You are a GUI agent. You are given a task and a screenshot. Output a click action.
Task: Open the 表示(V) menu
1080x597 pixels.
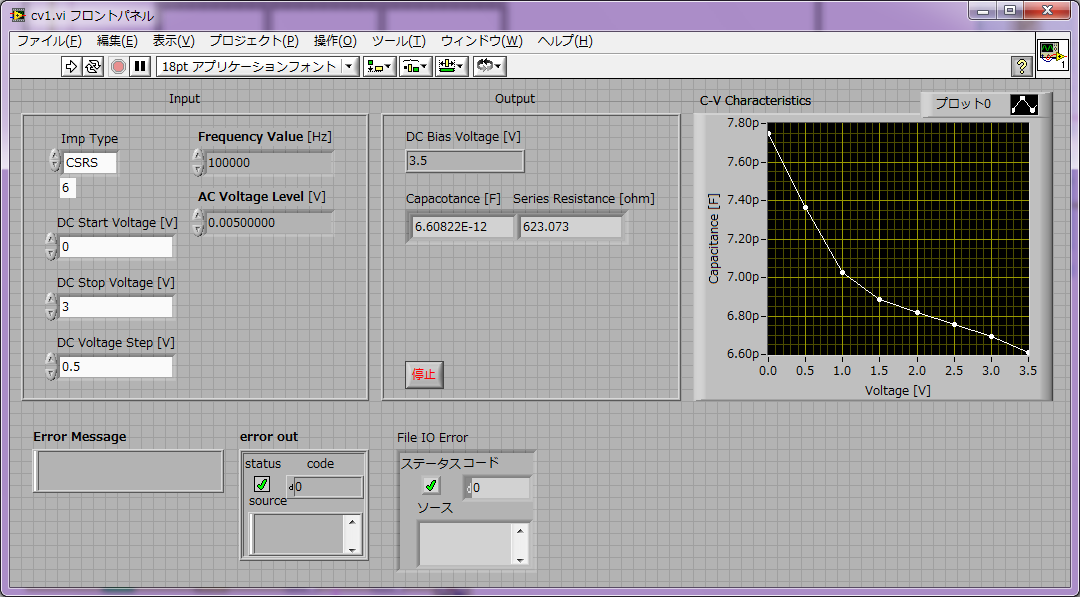tap(174, 41)
